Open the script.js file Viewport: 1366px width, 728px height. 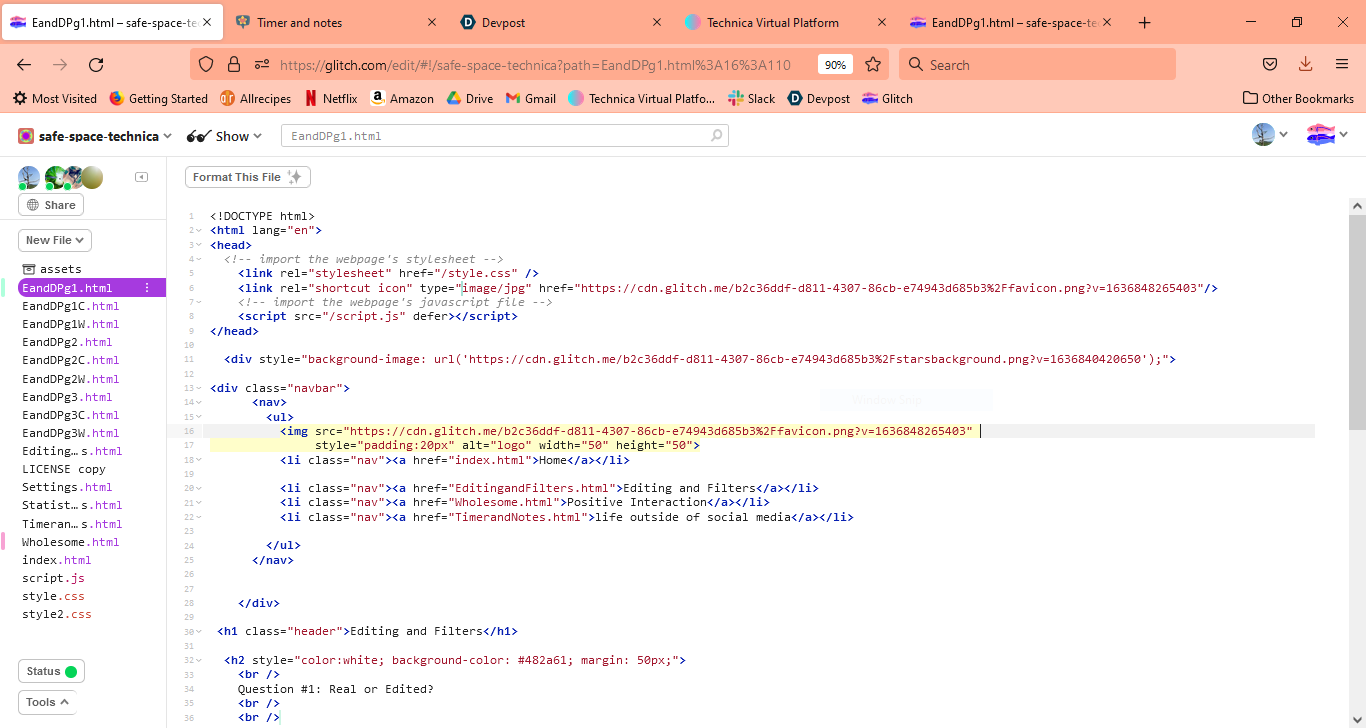[53, 578]
